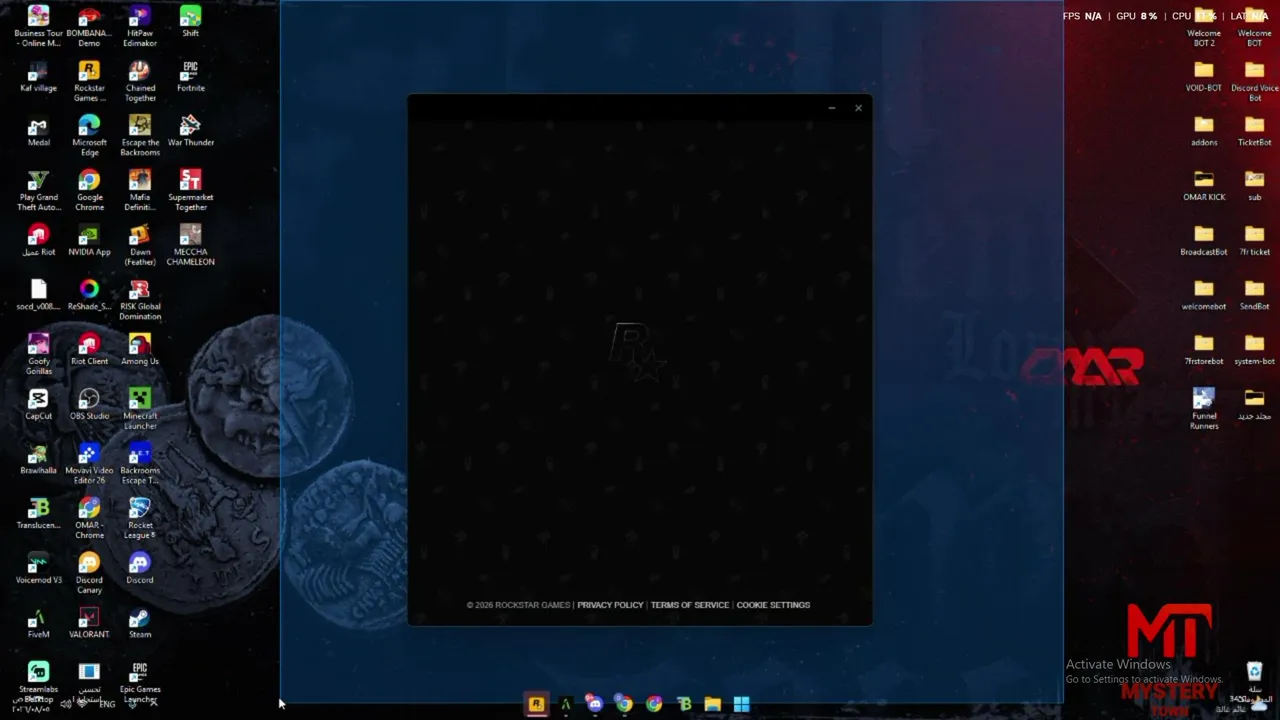Minimize the Rockstar Games Launcher window
1280x720 pixels.
click(832, 108)
